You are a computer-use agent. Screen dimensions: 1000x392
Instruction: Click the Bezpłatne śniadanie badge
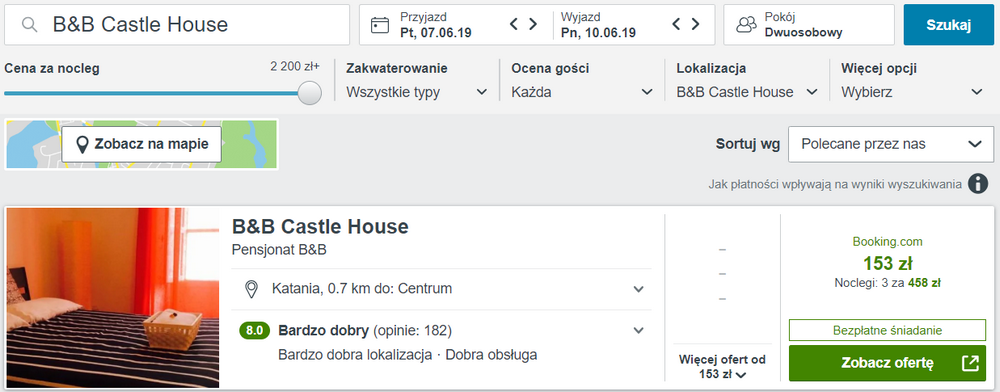[x=887, y=330]
